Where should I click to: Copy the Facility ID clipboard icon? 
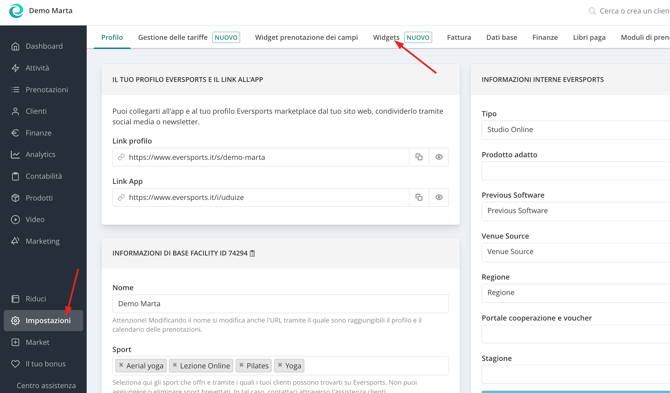point(252,253)
